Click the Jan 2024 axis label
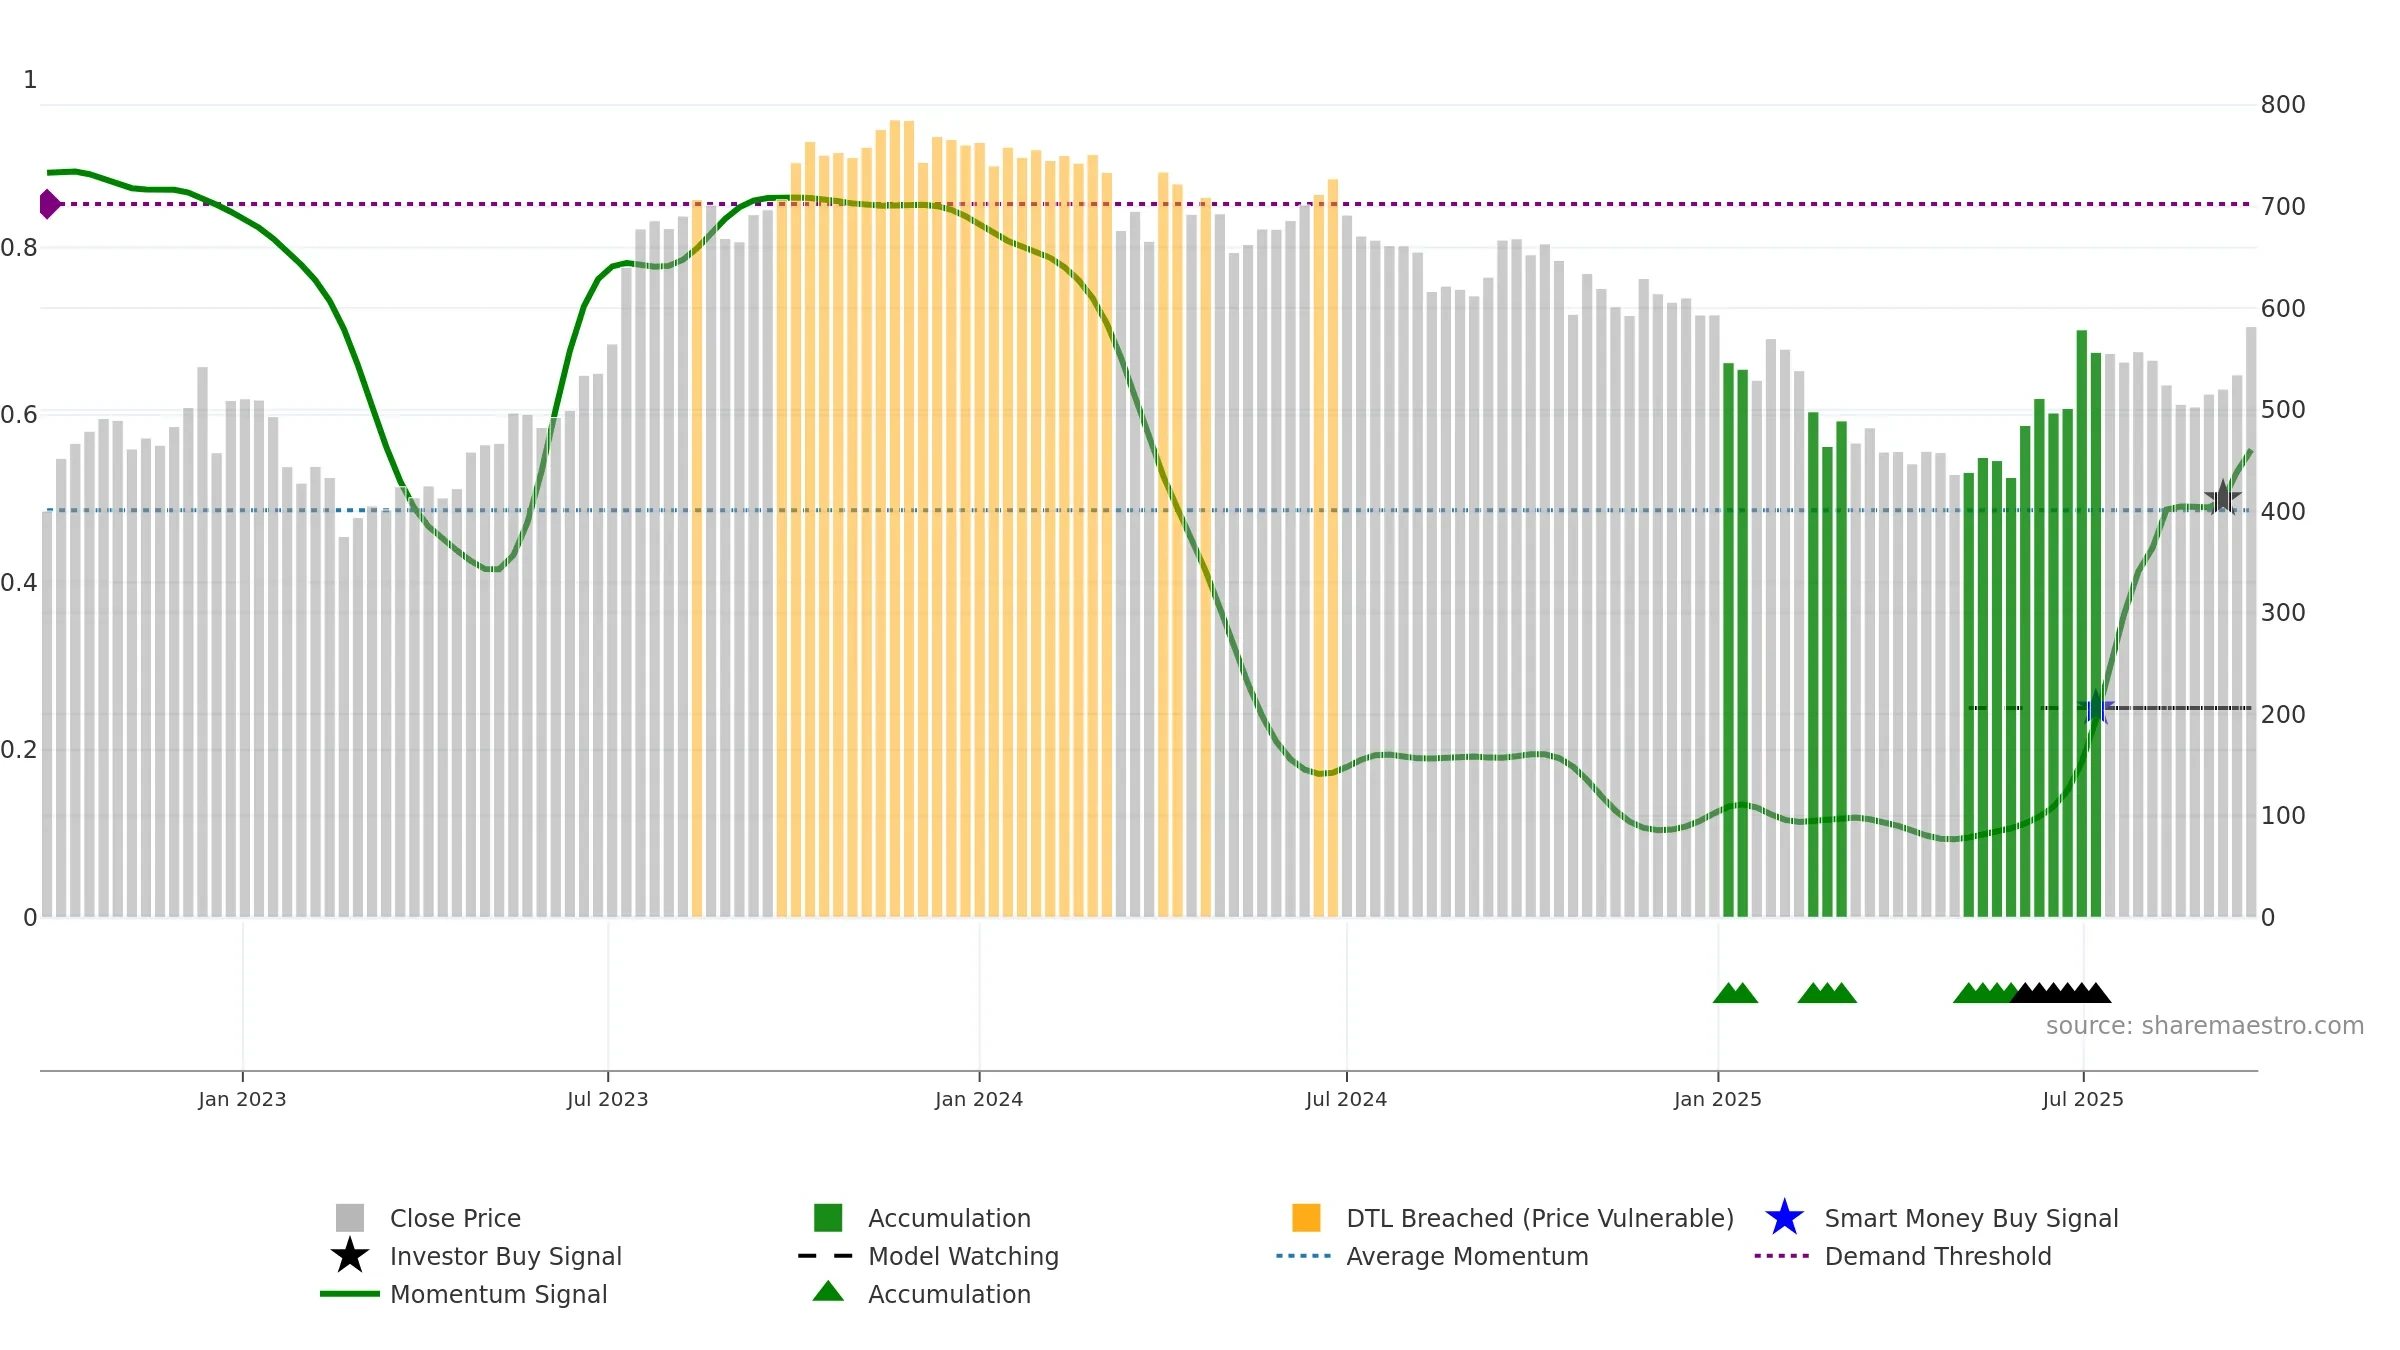 (979, 1099)
